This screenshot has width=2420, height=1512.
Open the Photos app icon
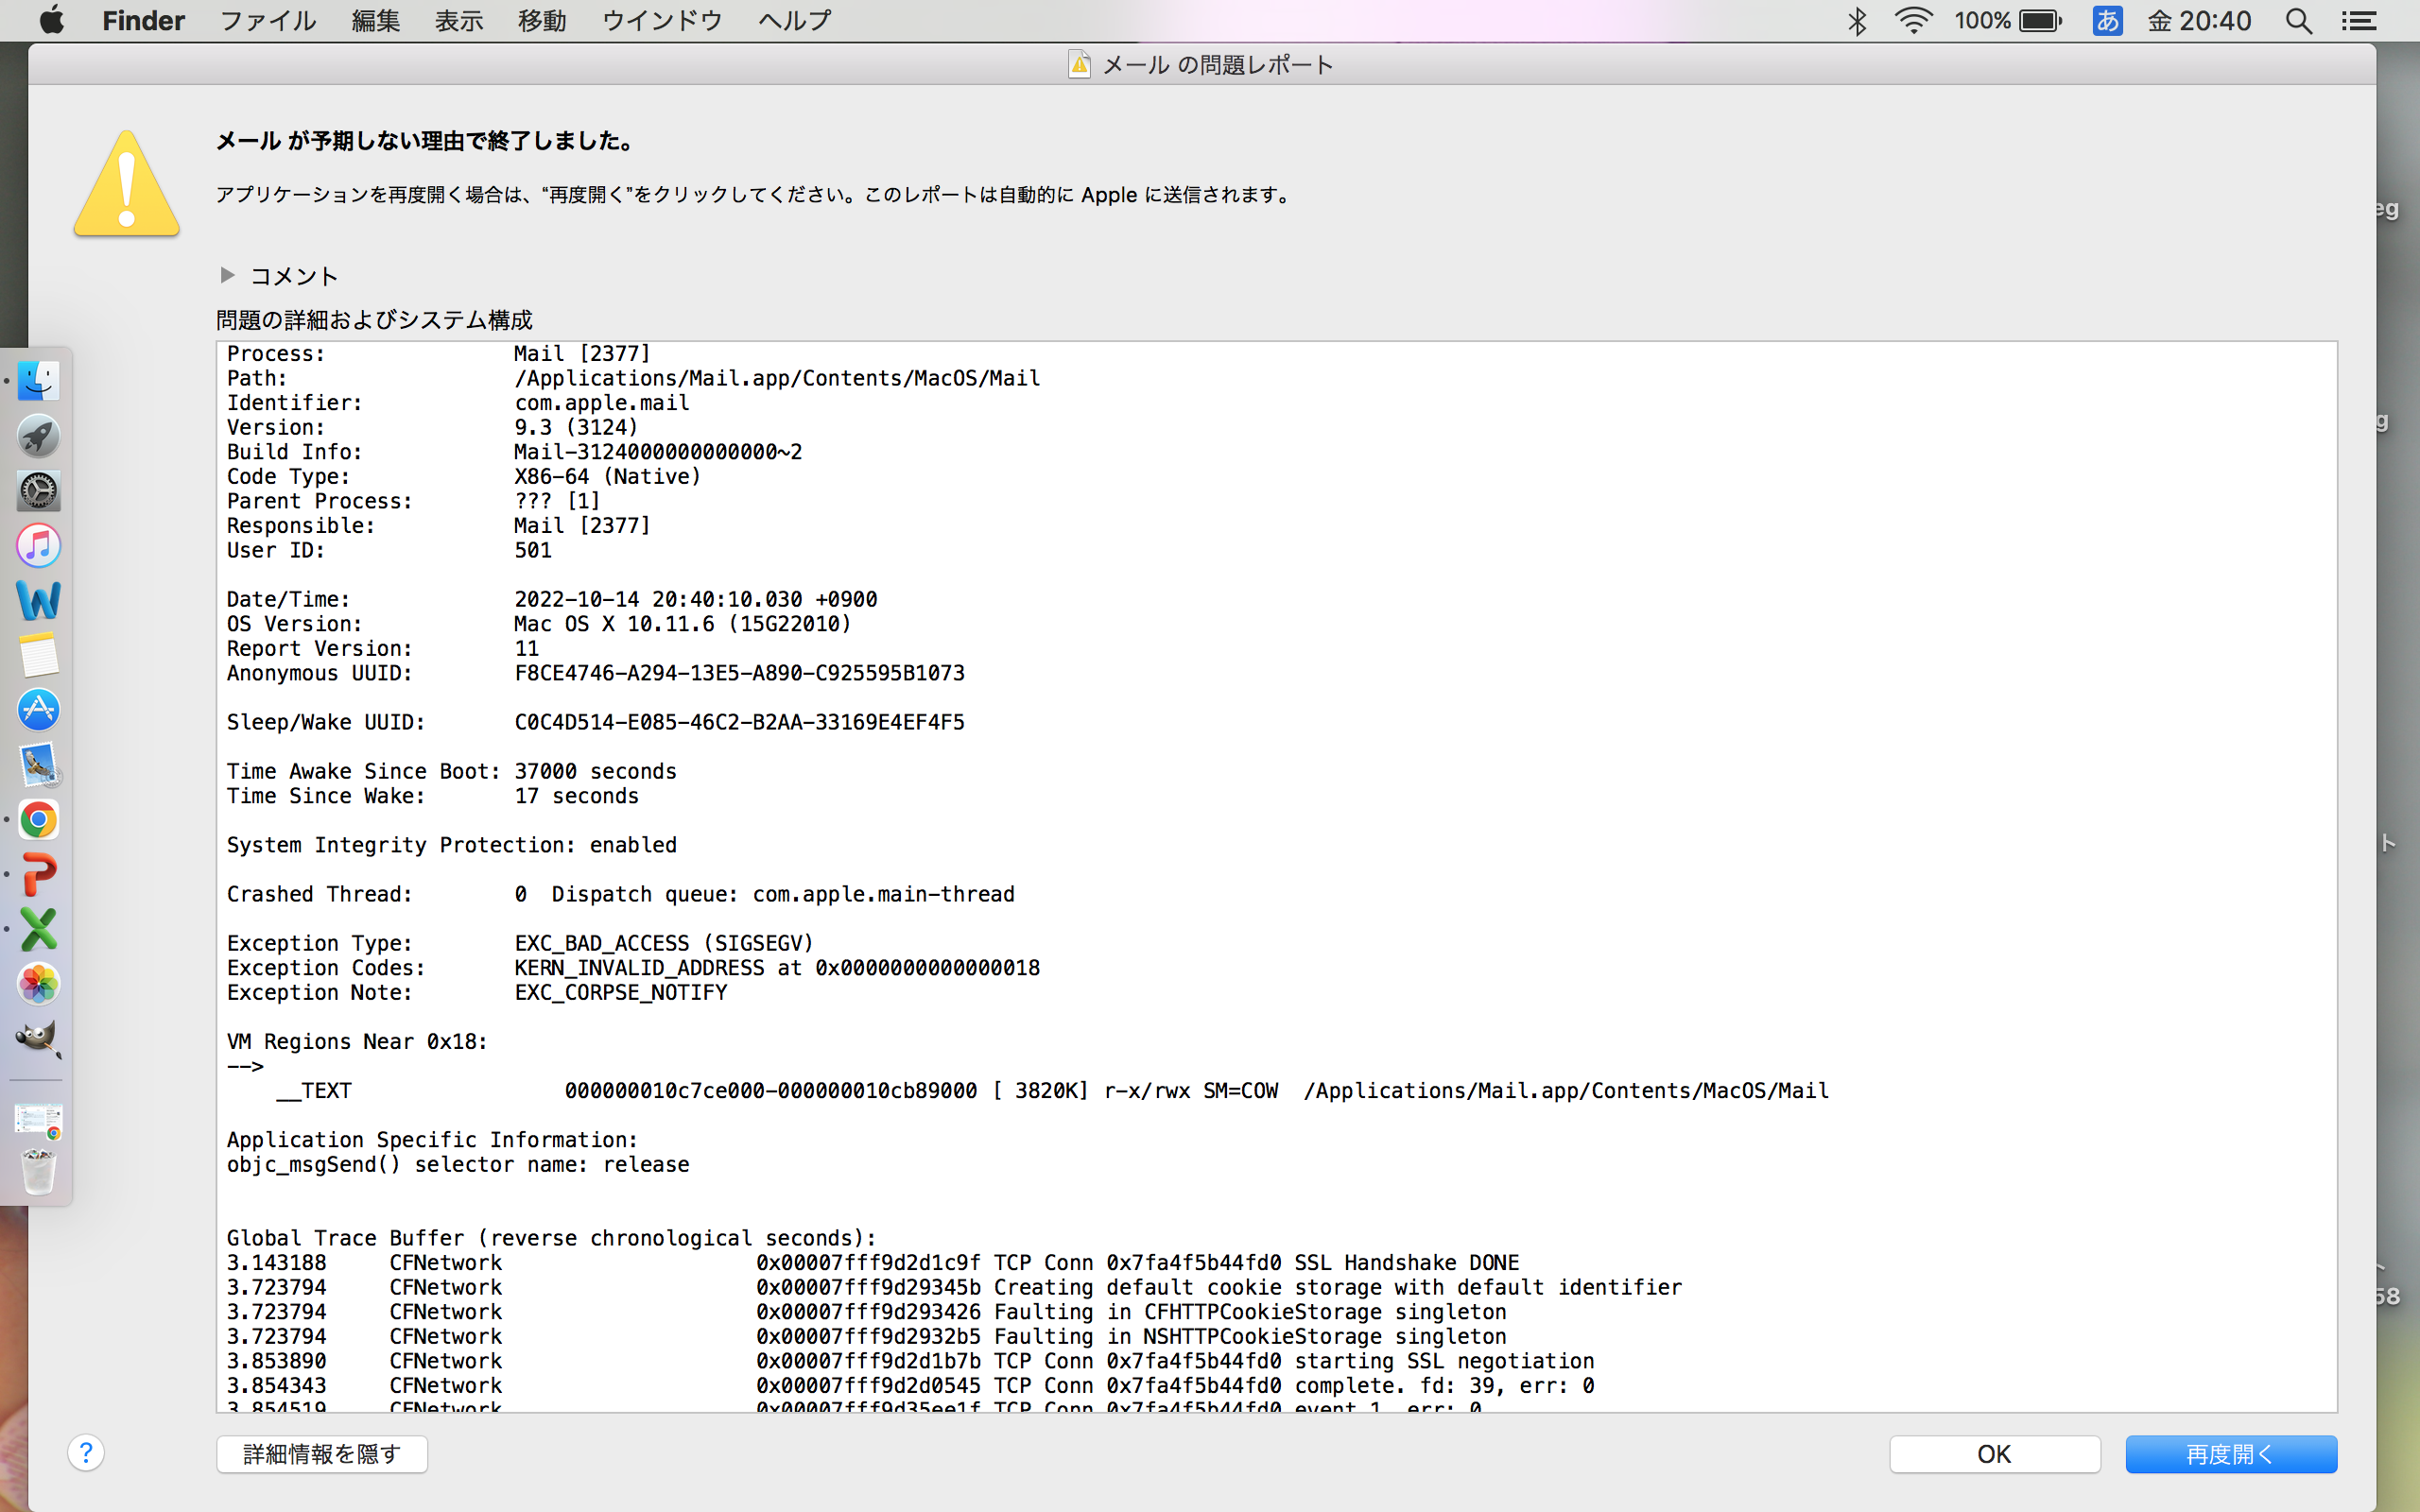tap(39, 984)
